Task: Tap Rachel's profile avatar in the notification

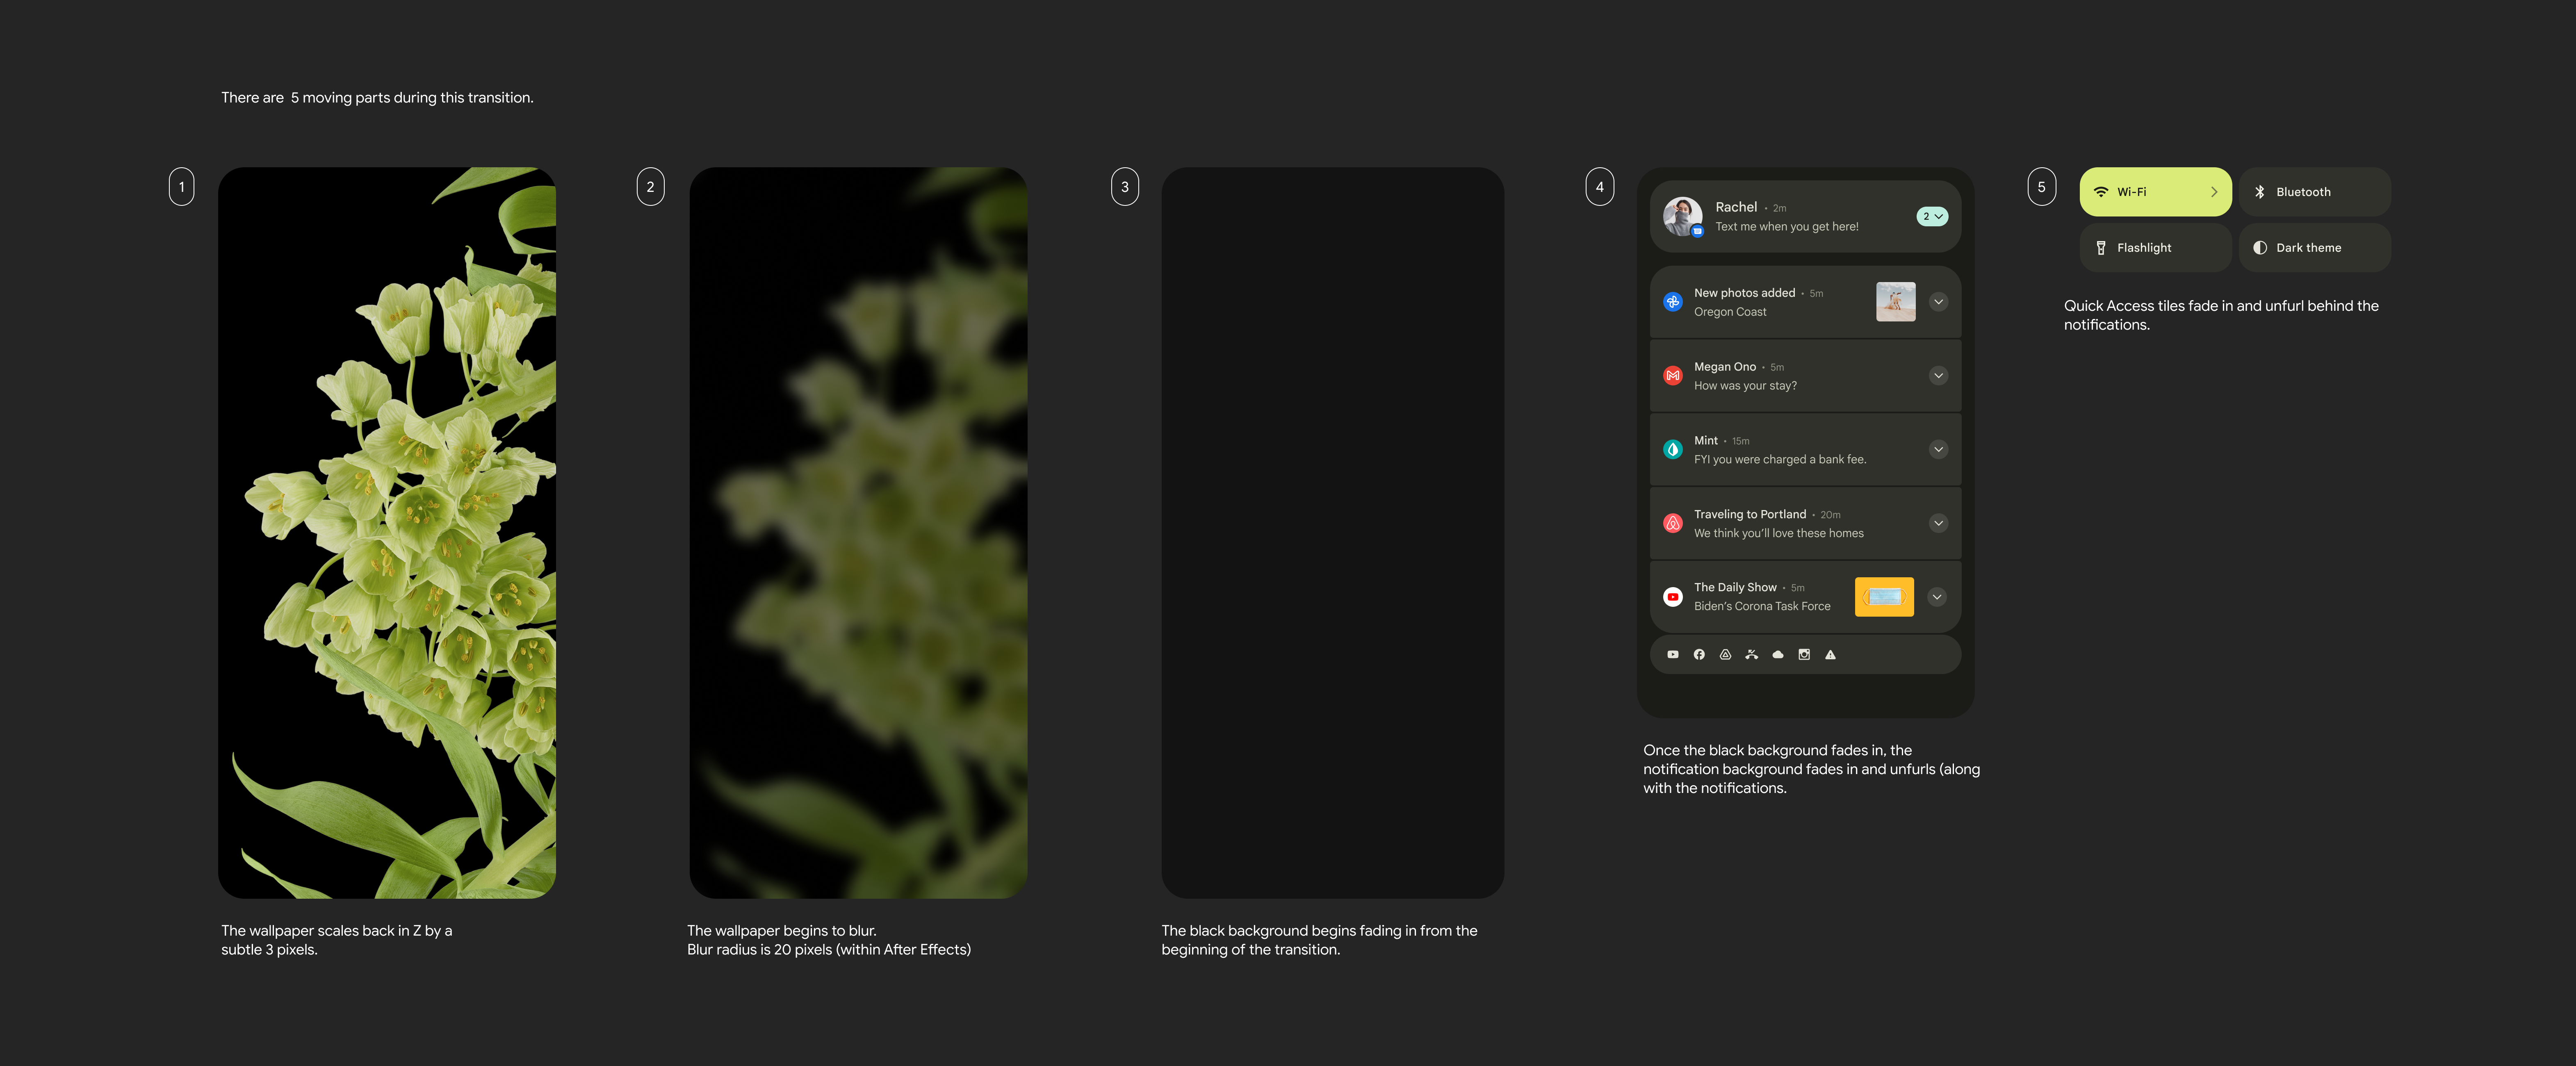Action: (x=1682, y=216)
